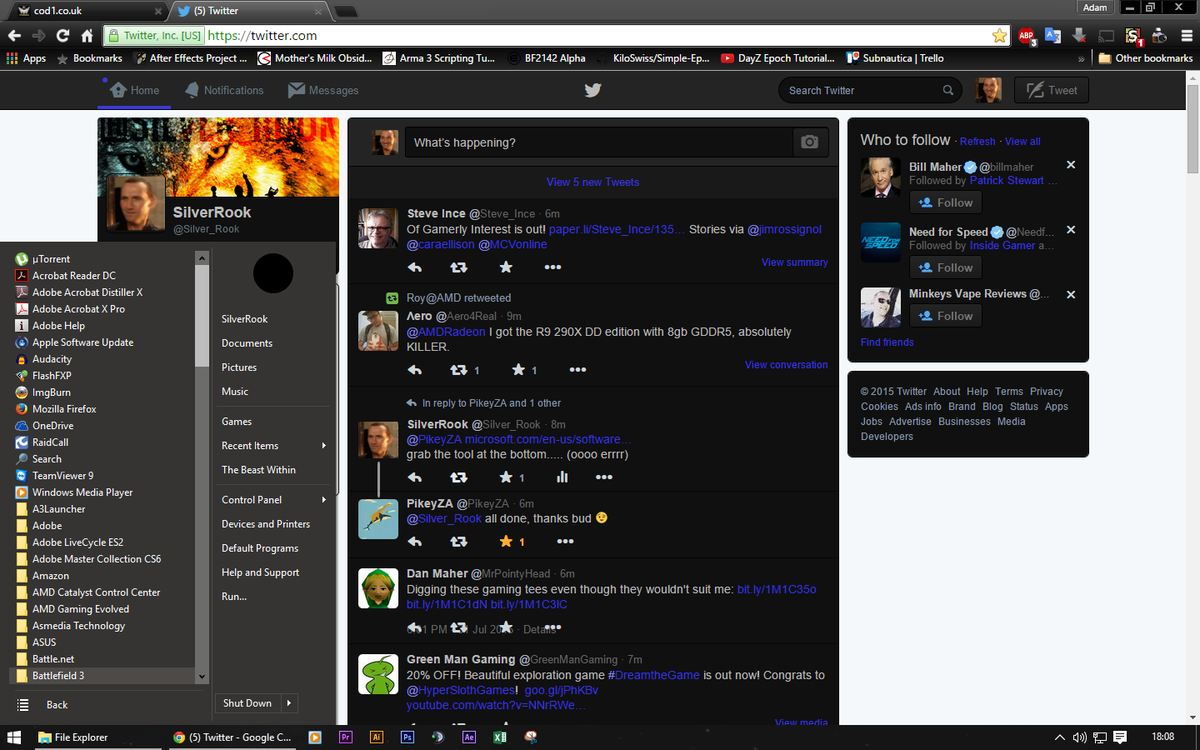1200x750 pixels.
Task: Reply to Steve Ince's tweet
Action: (x=415, y=267)
